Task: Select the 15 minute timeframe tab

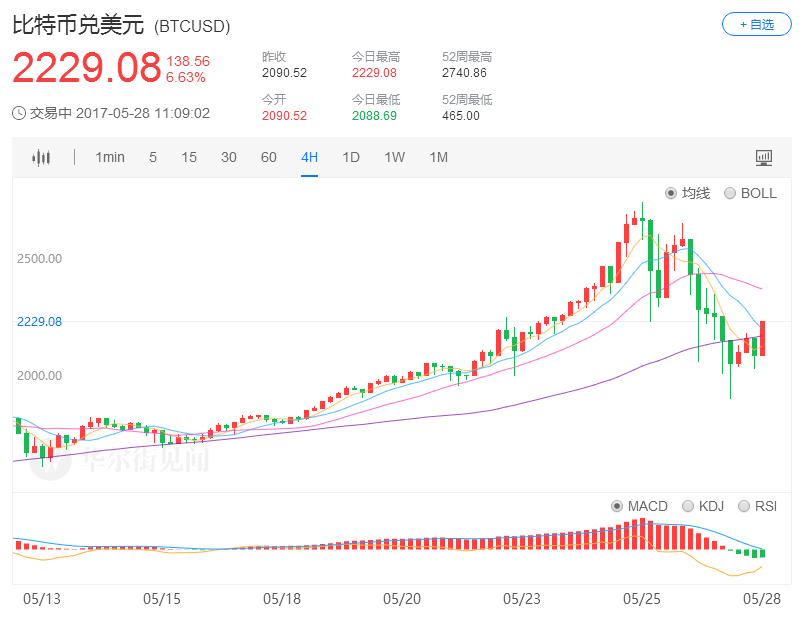Action: click(189, 157)
